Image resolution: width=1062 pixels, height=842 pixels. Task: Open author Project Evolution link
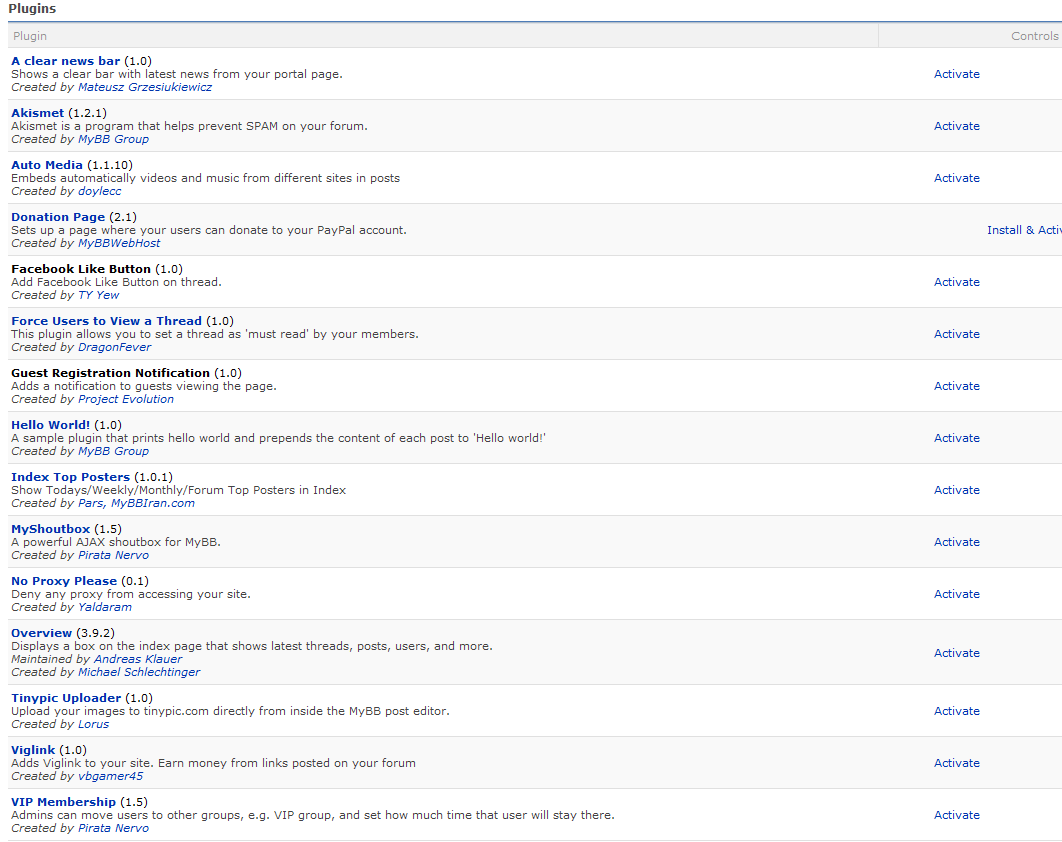[x=126, y=399]
